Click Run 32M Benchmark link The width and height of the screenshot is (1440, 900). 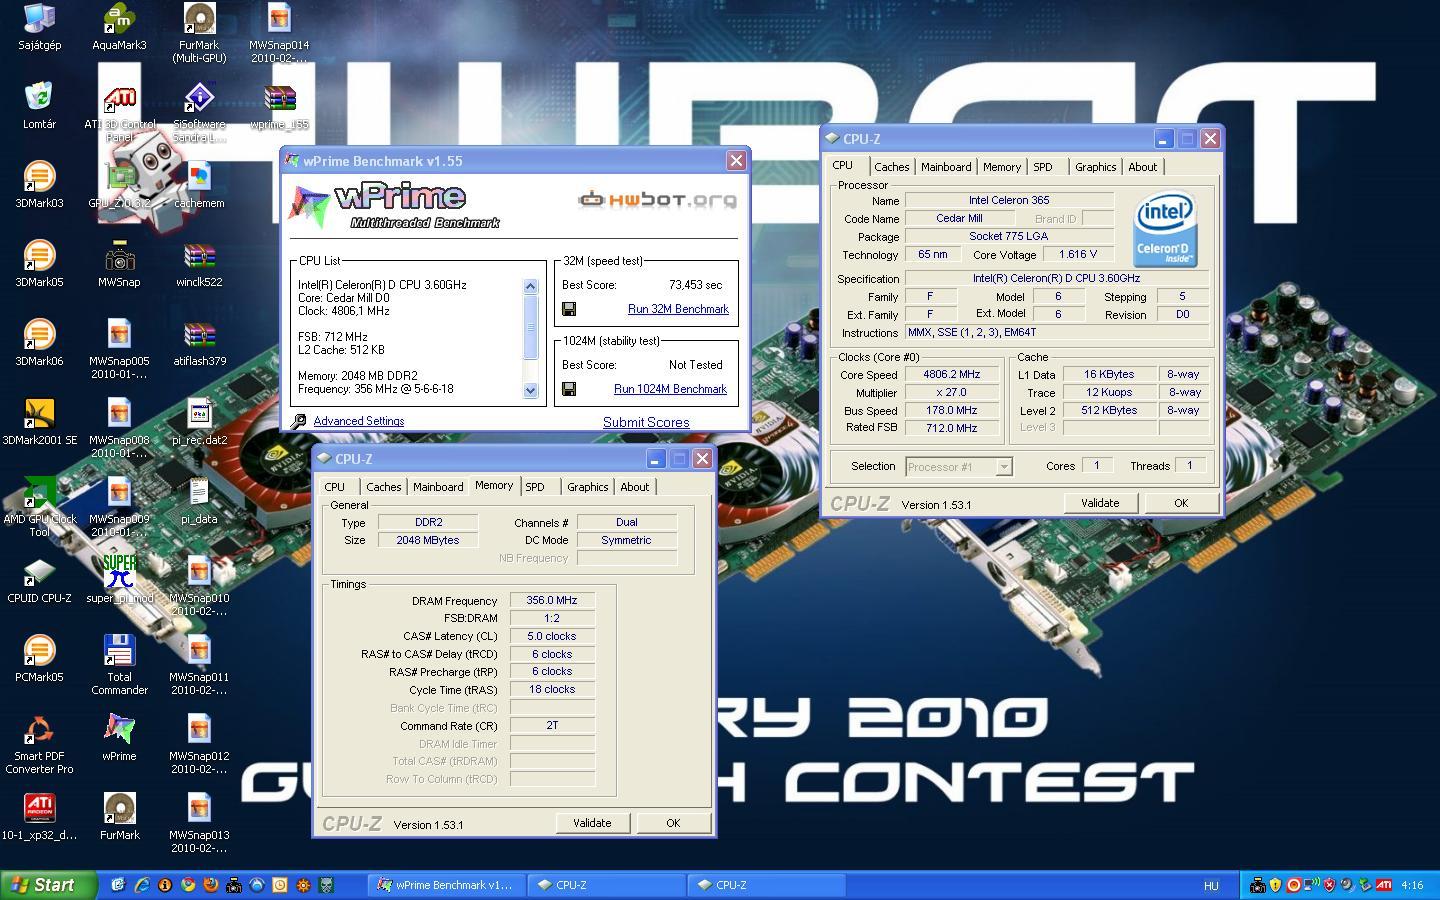click(678, 309)
